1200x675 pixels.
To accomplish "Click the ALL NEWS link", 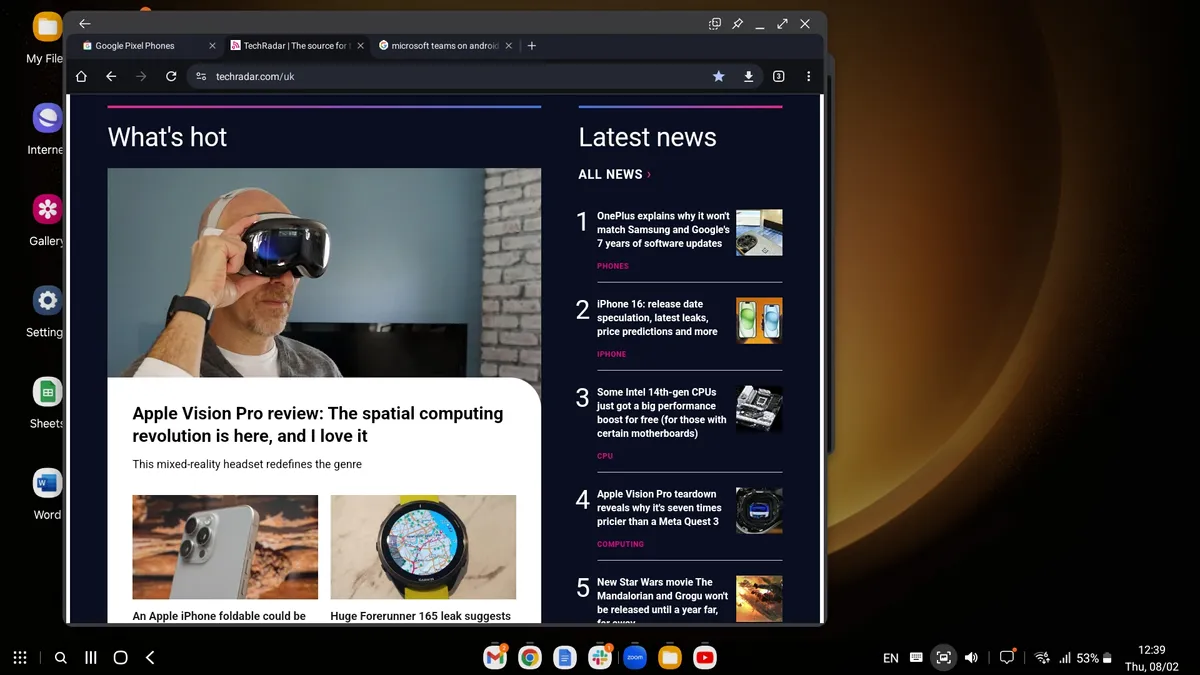I will coord(613,174).
